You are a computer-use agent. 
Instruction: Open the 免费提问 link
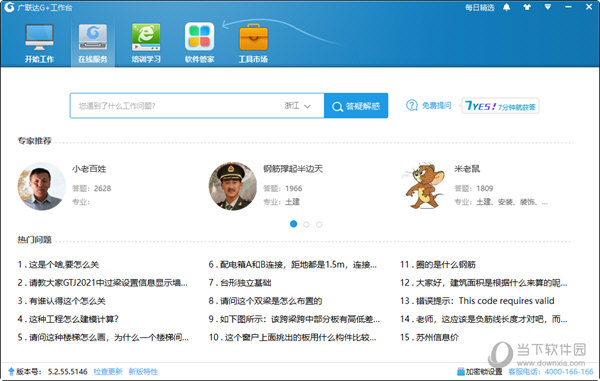(437, 105)
